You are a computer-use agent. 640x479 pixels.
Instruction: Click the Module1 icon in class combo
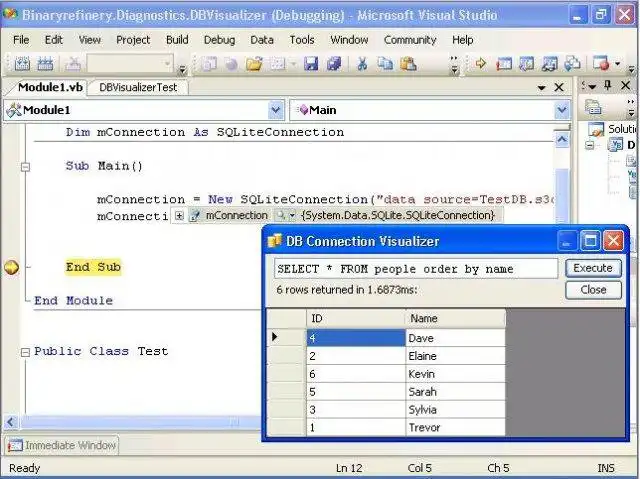click(x=14, y=110)
